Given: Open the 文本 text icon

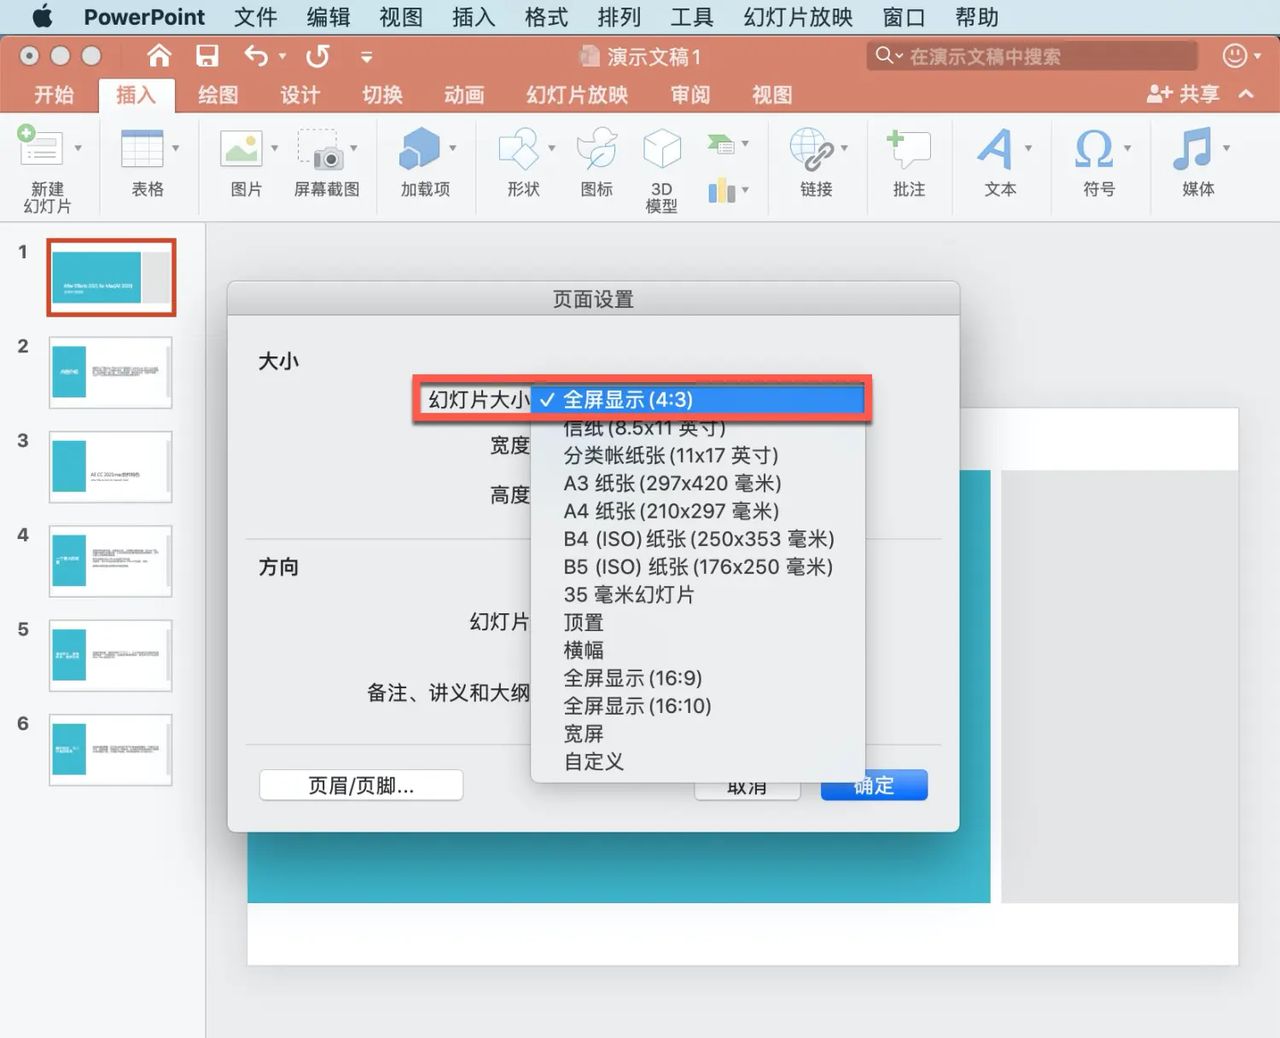Looking at the screenshot, I should pyautogui.click(x=994, y=148).
